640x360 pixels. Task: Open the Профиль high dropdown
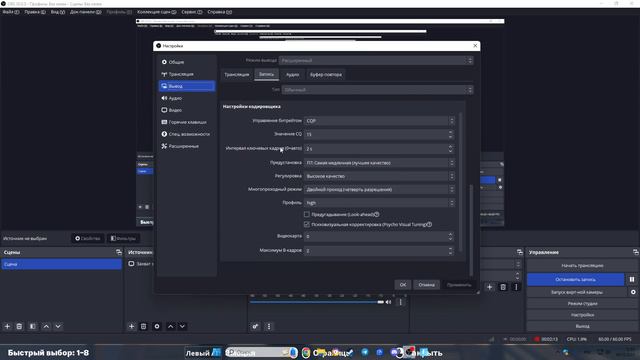coord(379,203)
